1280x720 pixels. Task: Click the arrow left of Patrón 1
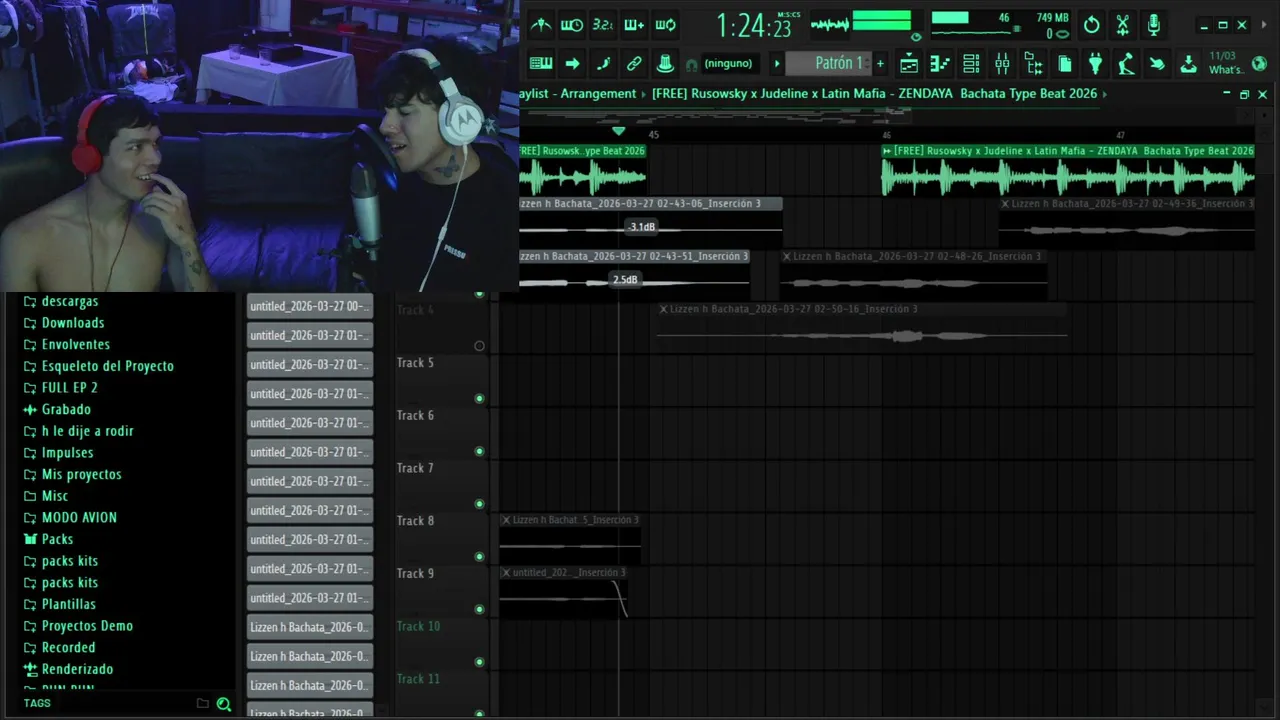tap(776, 64)
